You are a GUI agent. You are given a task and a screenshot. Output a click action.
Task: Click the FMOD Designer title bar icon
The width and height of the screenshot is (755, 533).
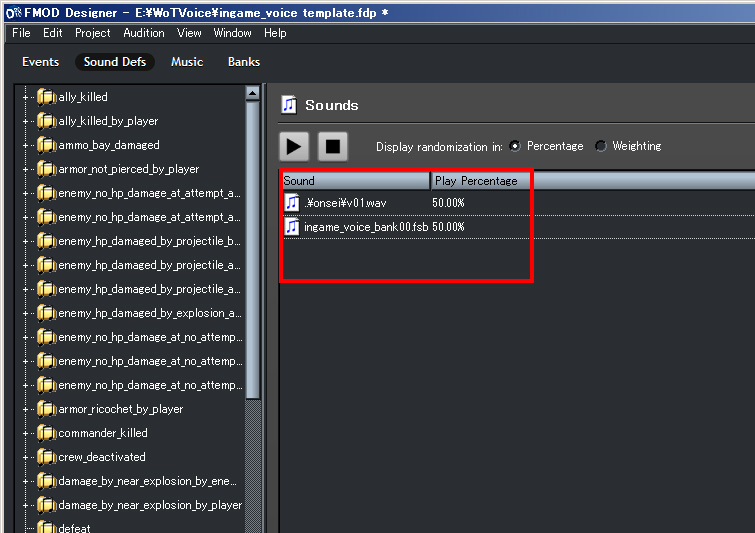coord(13,13)
